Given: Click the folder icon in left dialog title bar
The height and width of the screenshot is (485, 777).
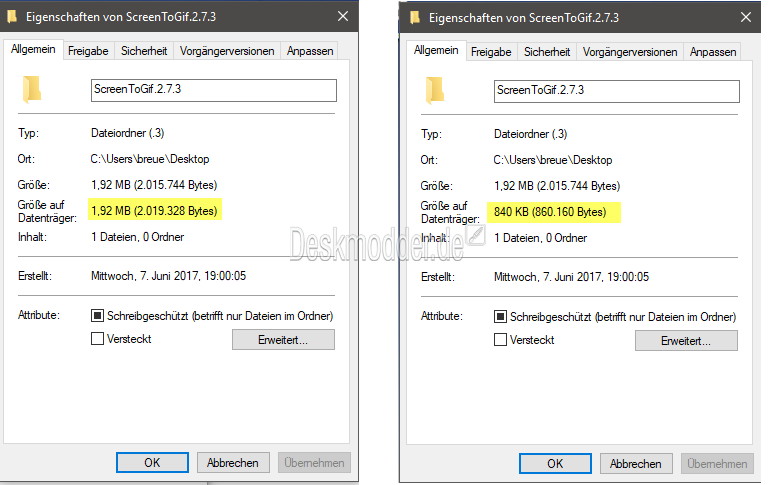Looking at the screenshot, I should [x=12, y=17].
